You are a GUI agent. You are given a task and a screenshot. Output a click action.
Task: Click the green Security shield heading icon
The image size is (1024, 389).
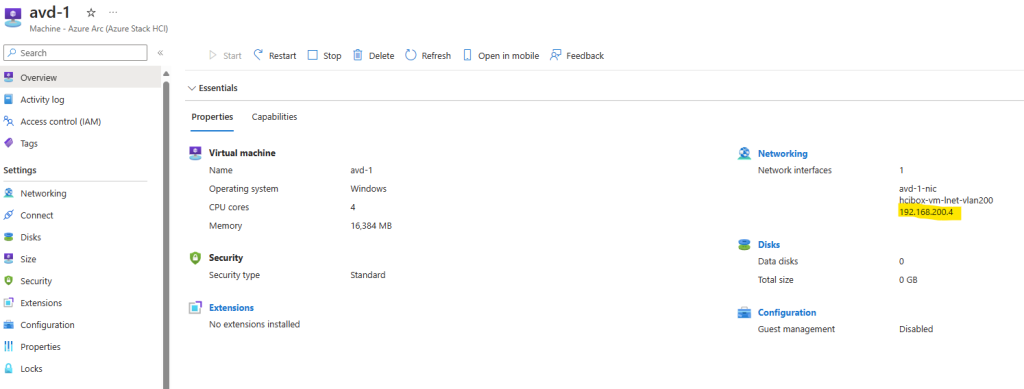pyautogui.click(x=195, y=258)
